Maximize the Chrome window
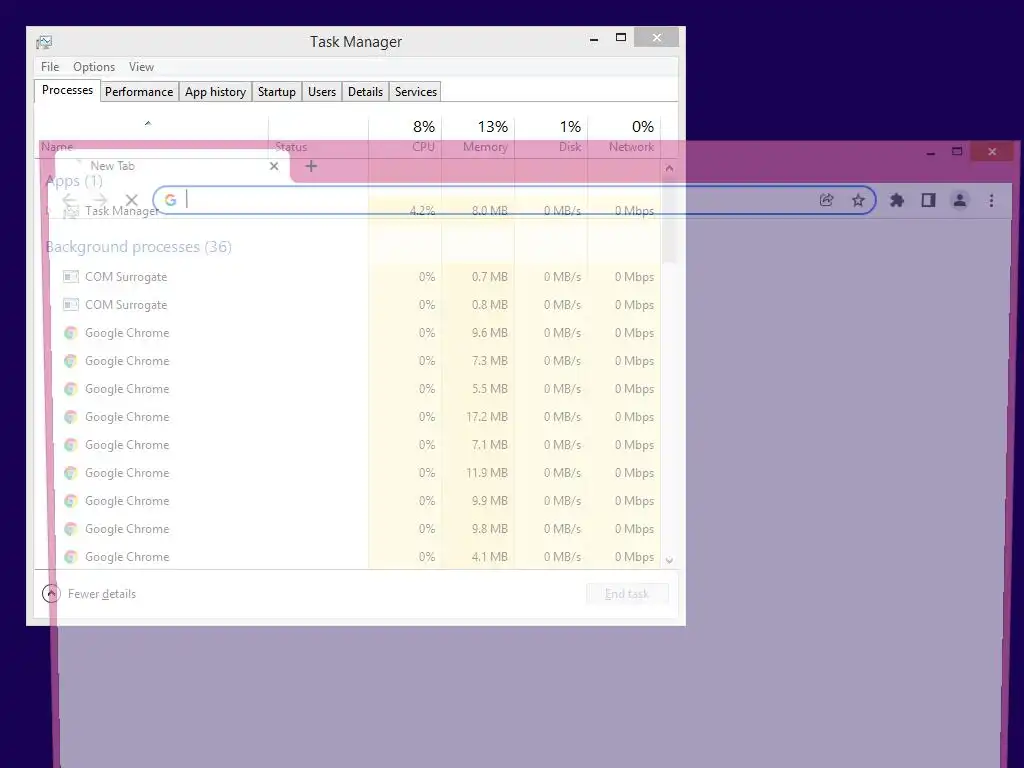Screen dimensions: 1024x768 click(x=957, y=152)
